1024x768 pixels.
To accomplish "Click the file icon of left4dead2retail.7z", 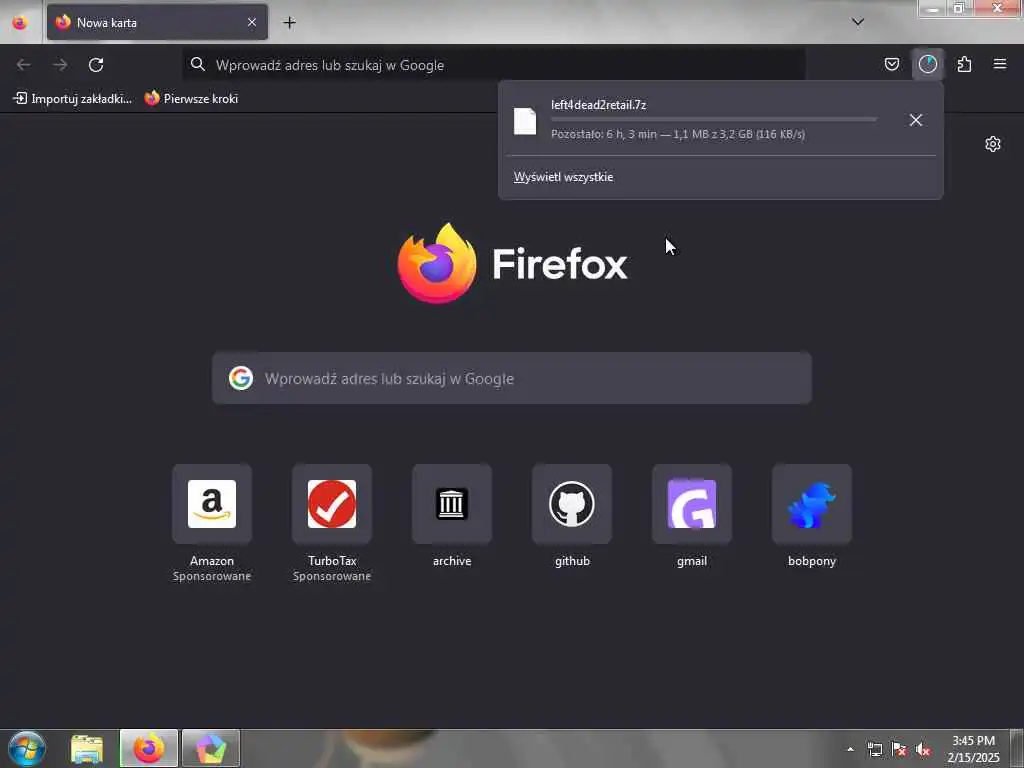I will click(x=525, y=121).
